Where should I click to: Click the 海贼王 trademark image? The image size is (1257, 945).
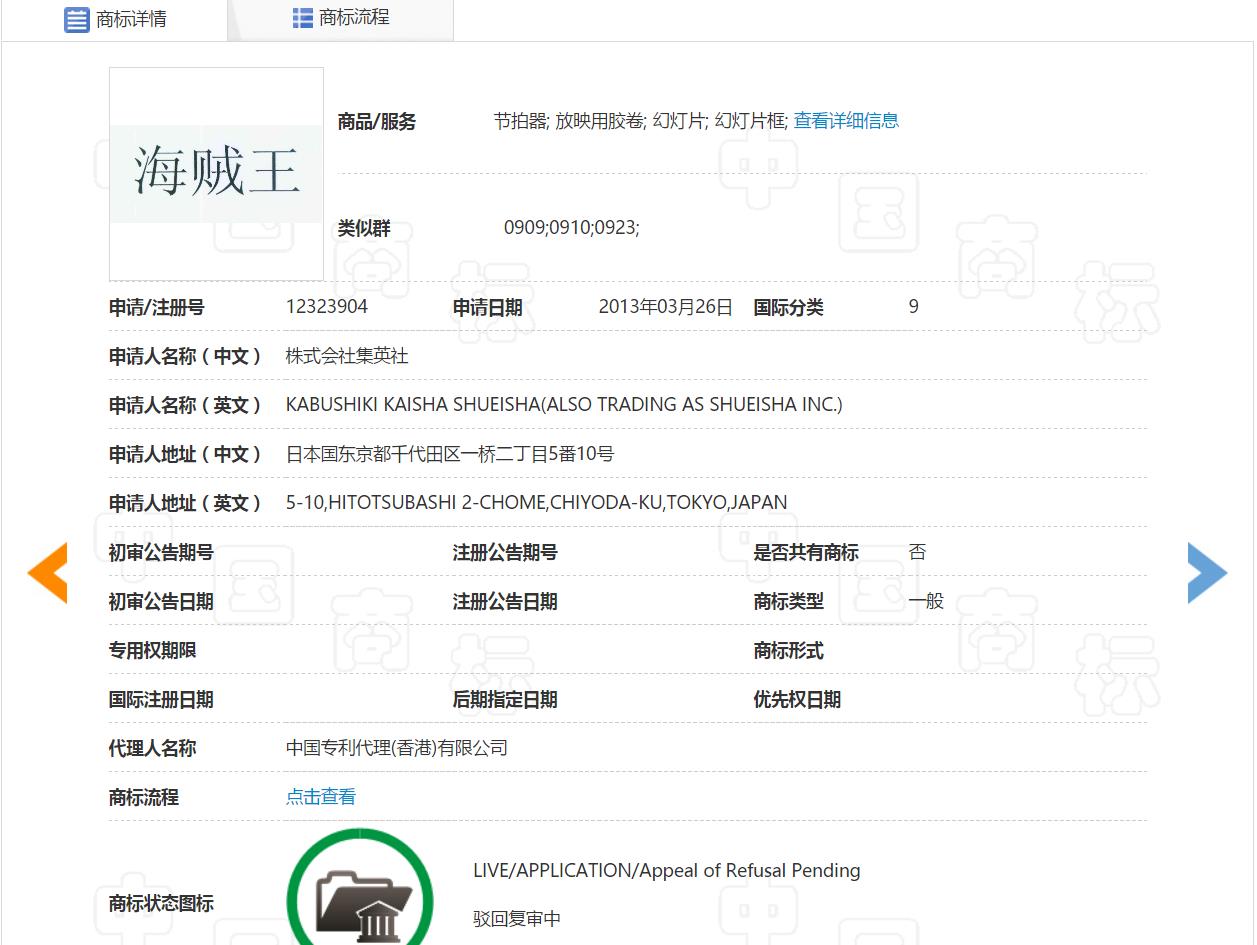click(216, 174)
